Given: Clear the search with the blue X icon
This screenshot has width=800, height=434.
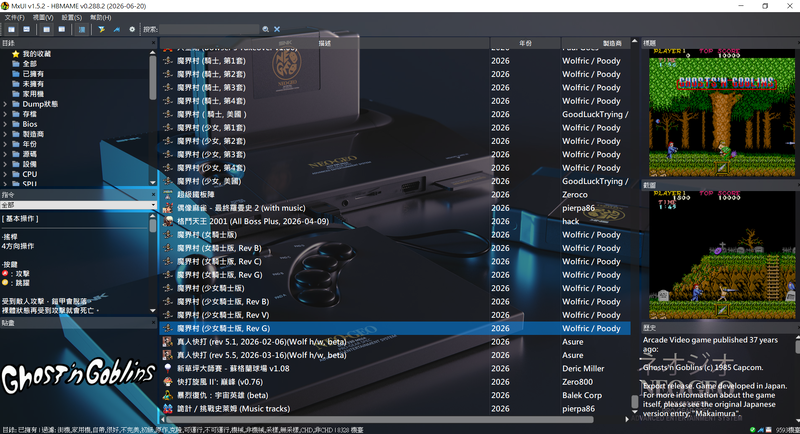Looking at the screenshot, I should click(x=277, y=30).
